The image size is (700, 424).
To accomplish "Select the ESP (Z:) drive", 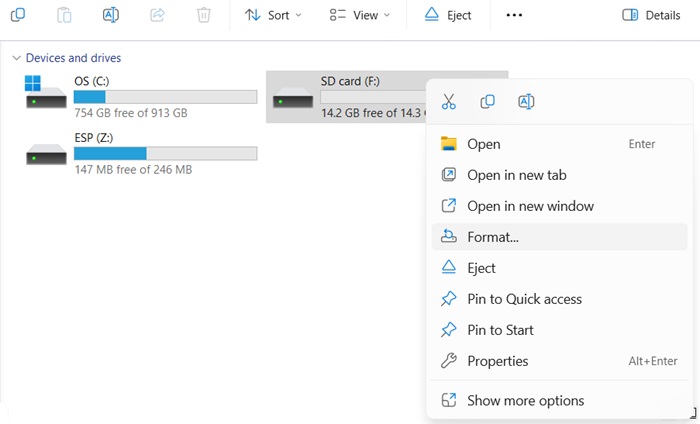I will point(141,153).
